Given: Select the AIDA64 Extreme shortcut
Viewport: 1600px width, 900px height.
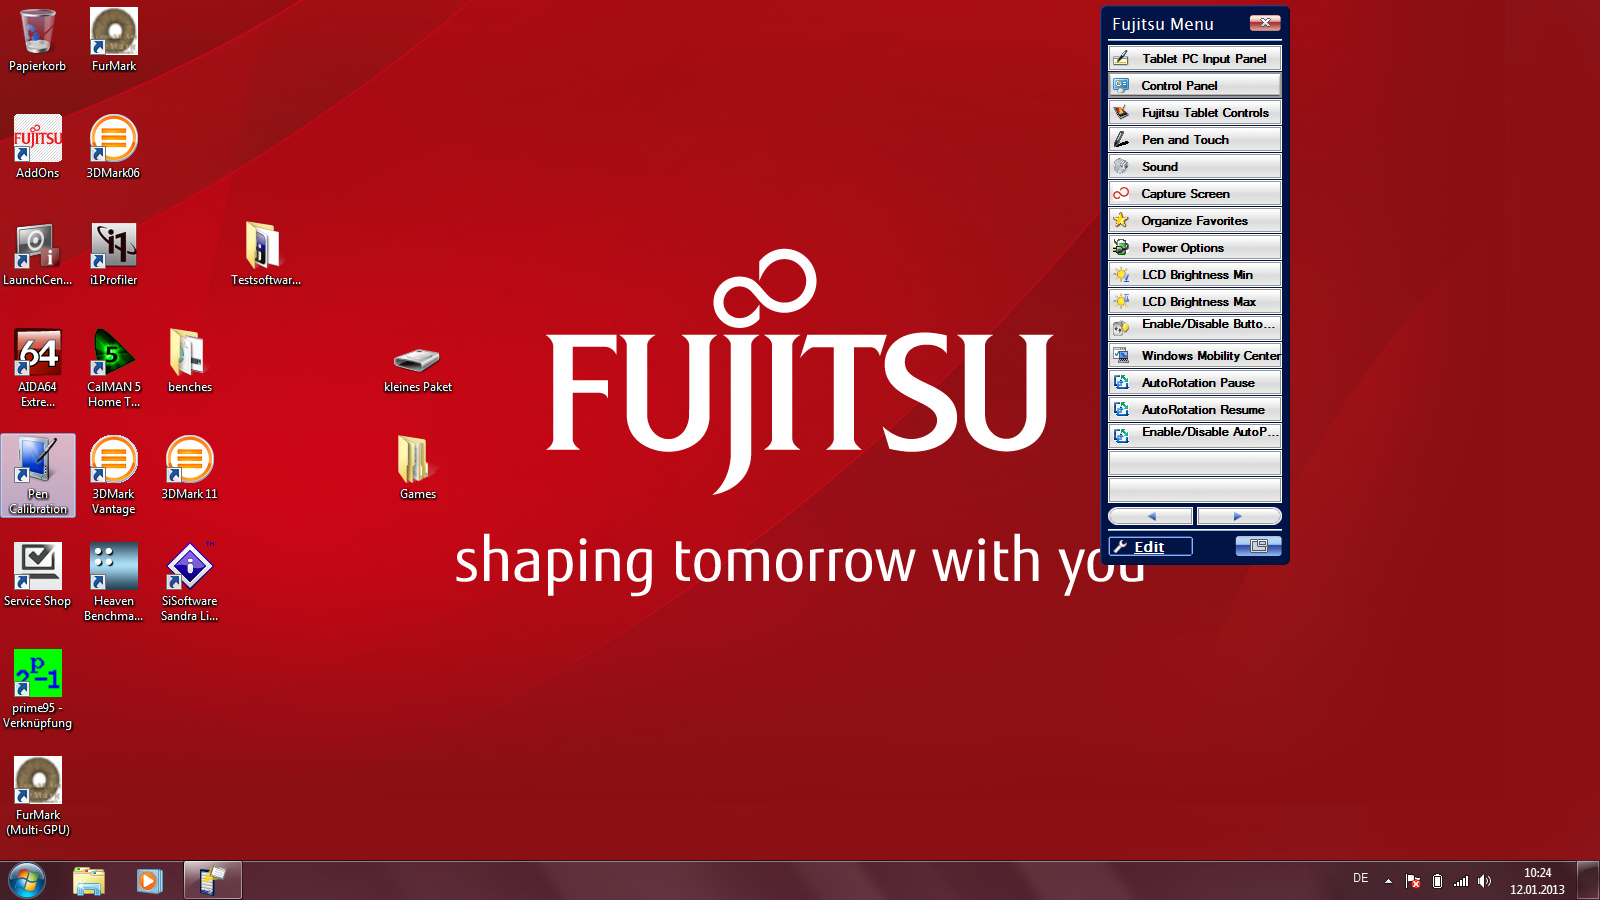Looking at the screenshot, I should (37, 368).
